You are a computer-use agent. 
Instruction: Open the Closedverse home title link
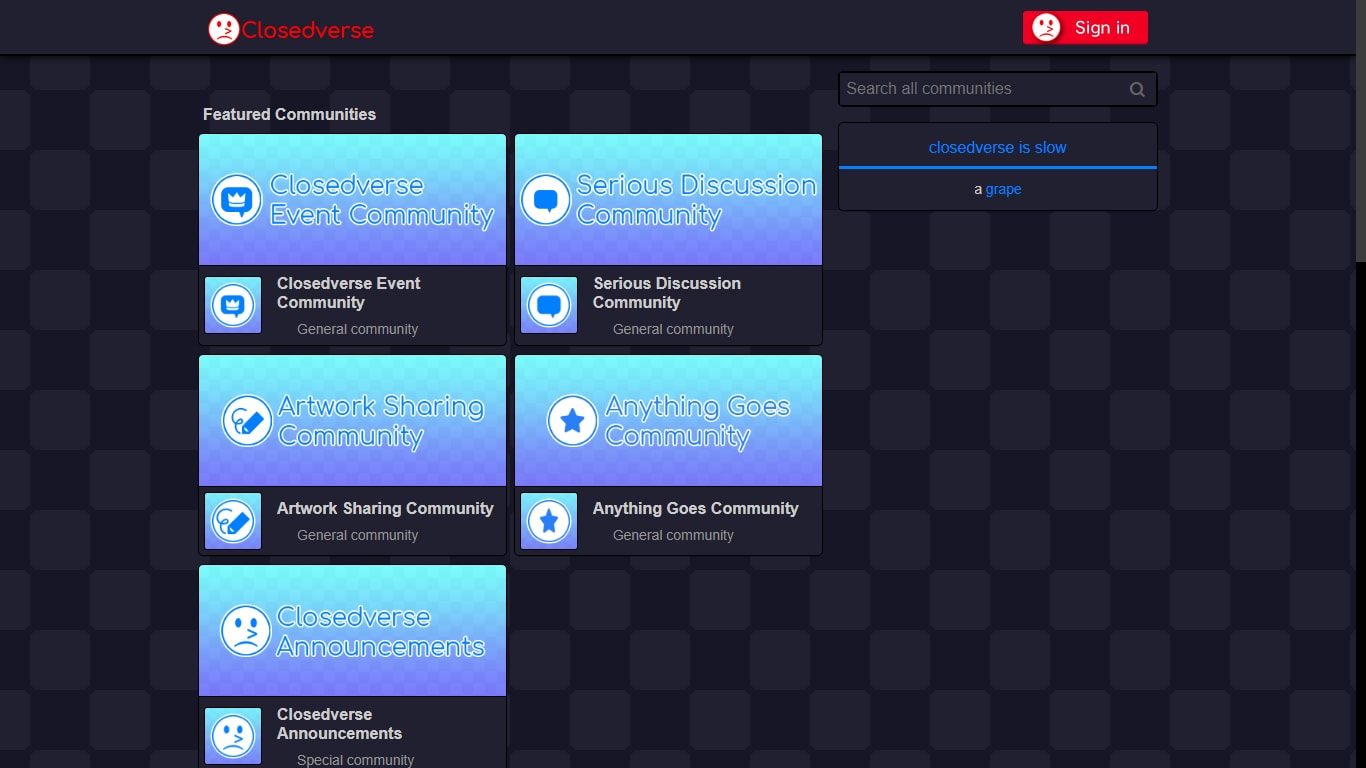click(308, 30)
